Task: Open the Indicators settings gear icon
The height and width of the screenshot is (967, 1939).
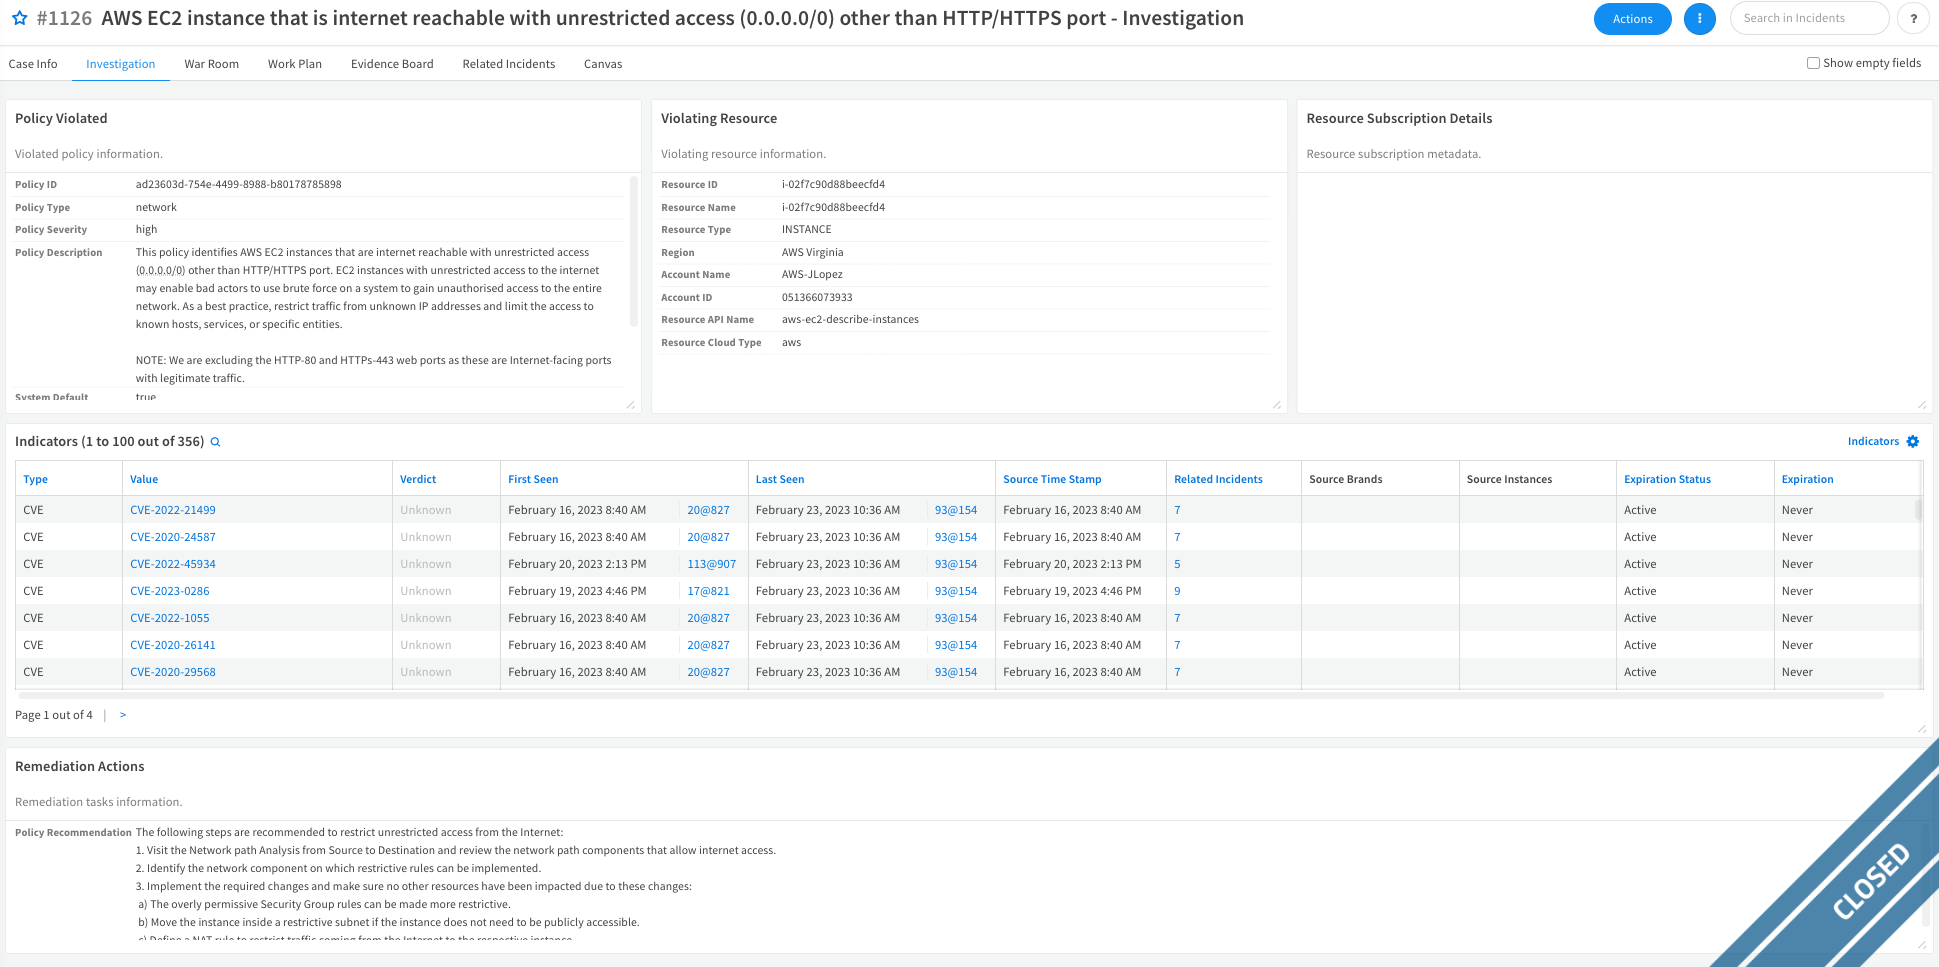Action: click(x=1913, y=442)
